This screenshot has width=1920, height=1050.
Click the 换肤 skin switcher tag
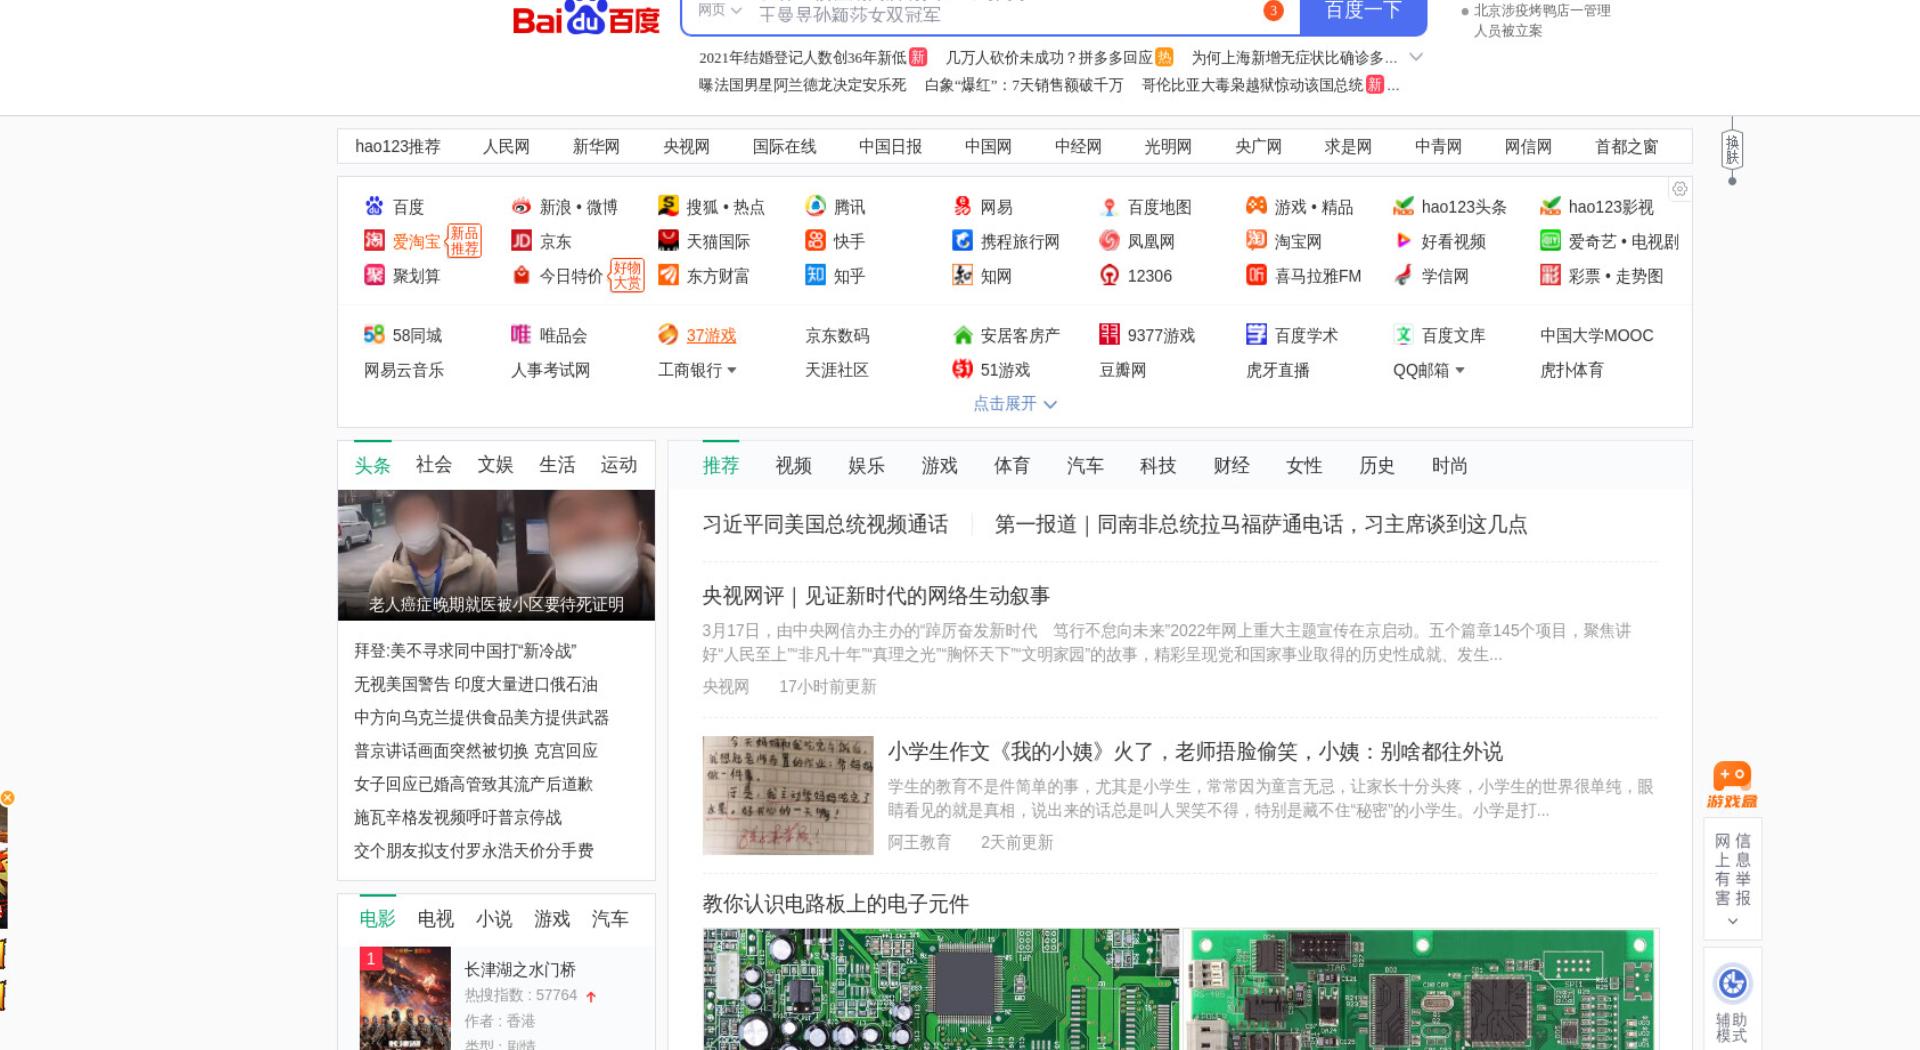click(1732, 151)
